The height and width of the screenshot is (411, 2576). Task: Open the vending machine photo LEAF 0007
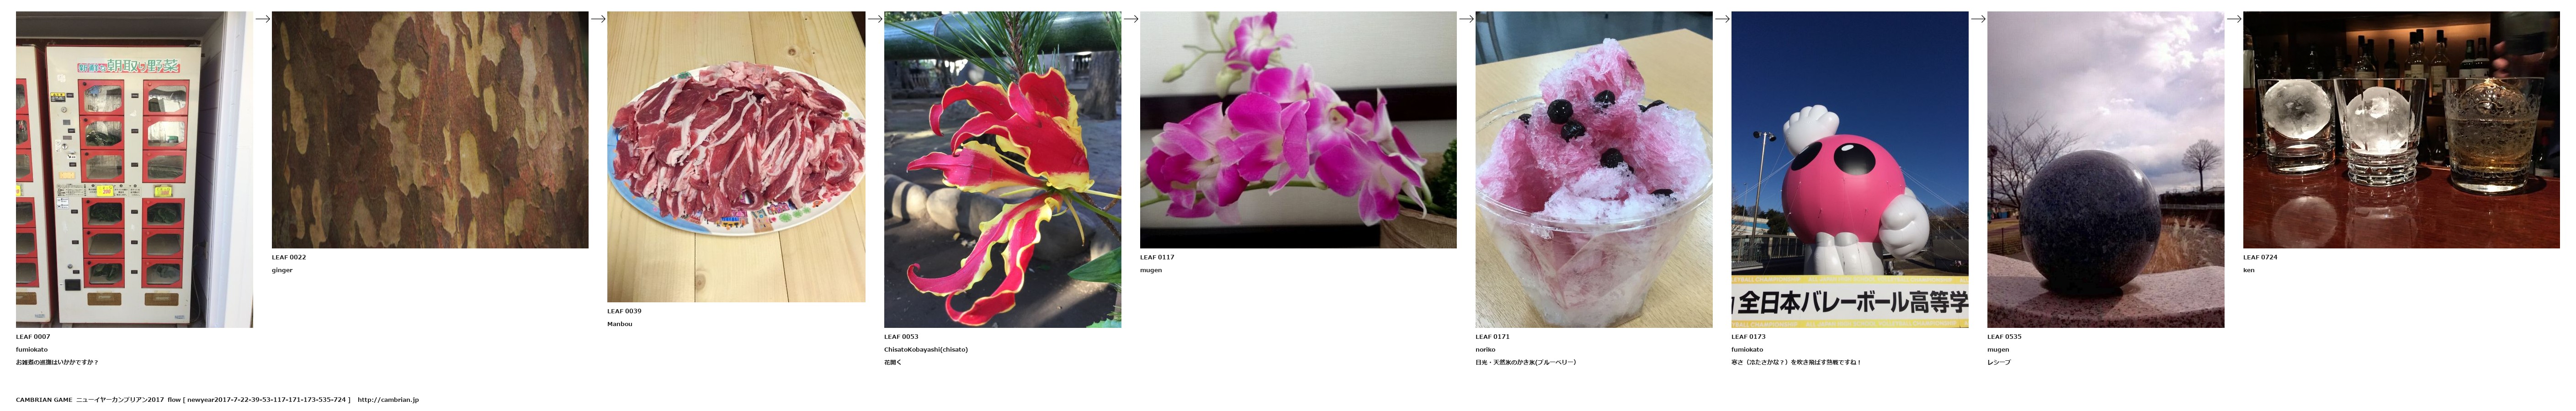point(134,170)
